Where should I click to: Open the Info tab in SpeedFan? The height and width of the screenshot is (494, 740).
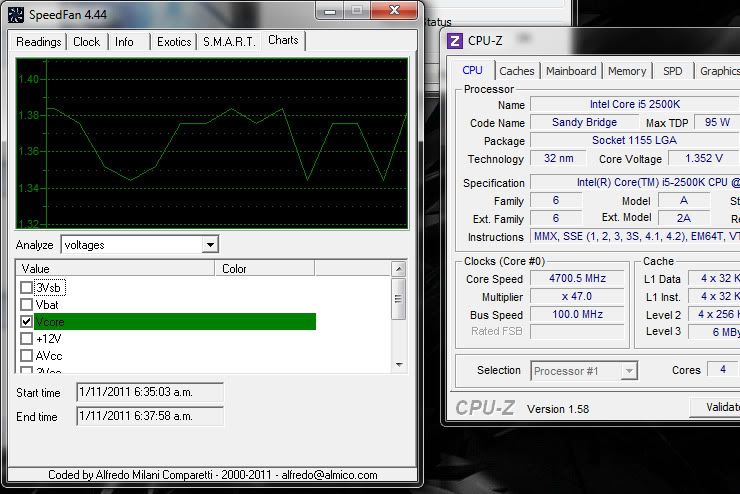tap(124, 42)
